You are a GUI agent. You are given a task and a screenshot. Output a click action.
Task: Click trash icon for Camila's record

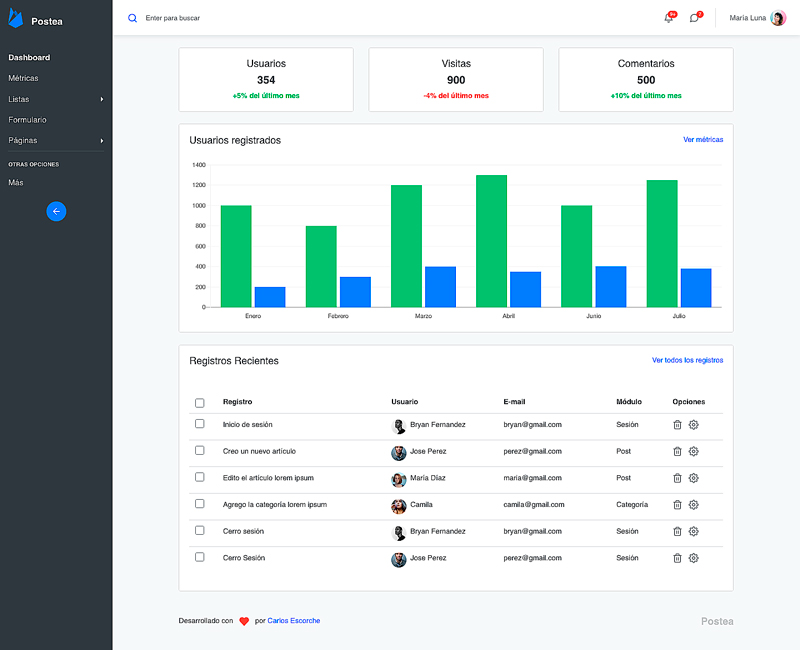(x=677, y=505)
